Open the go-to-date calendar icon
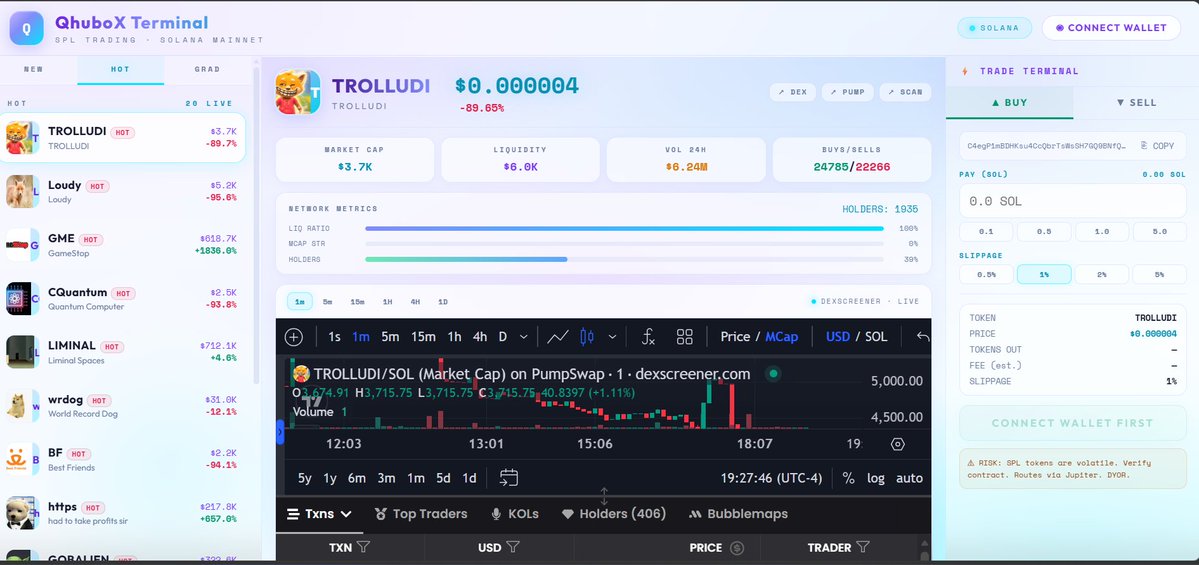1199x565 pixels. (x=509, y=478)
